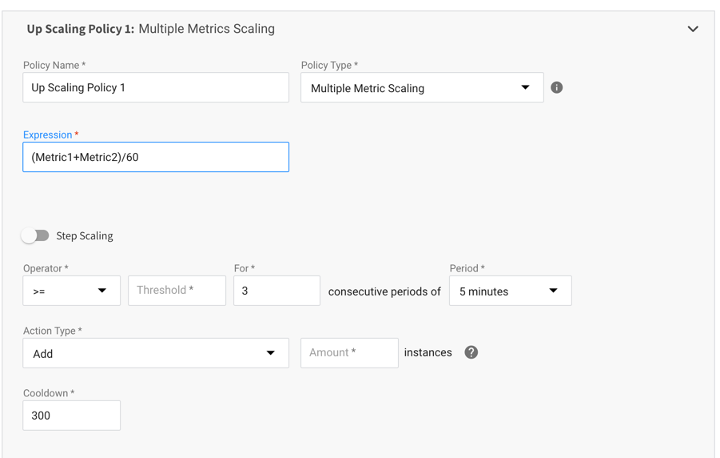Viewport: 720px width, 458px height.
Task: Open the Operator dropdown showing >=
Action: [x=71, y=291]
